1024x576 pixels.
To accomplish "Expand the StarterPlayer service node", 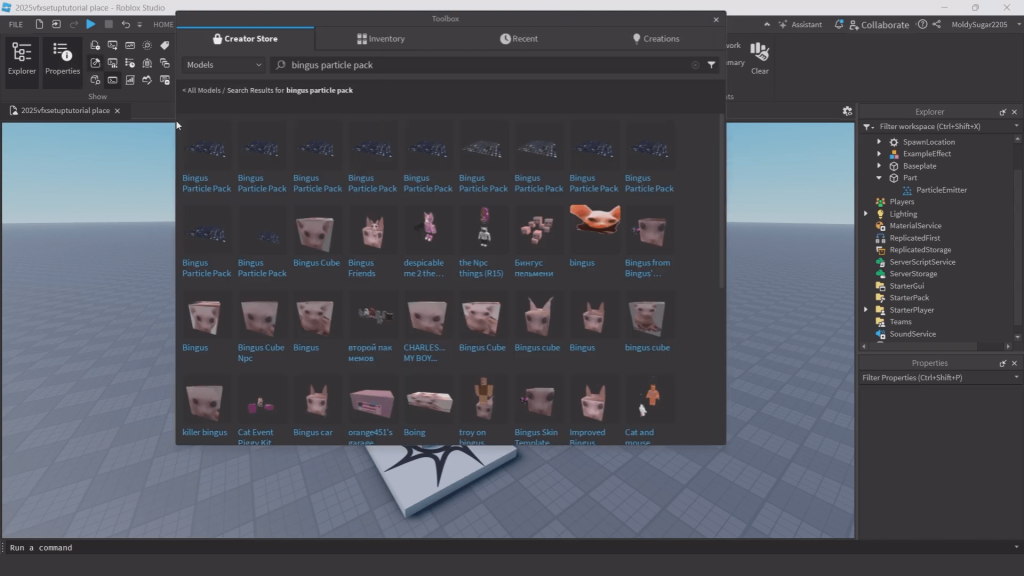I will 866,310.
